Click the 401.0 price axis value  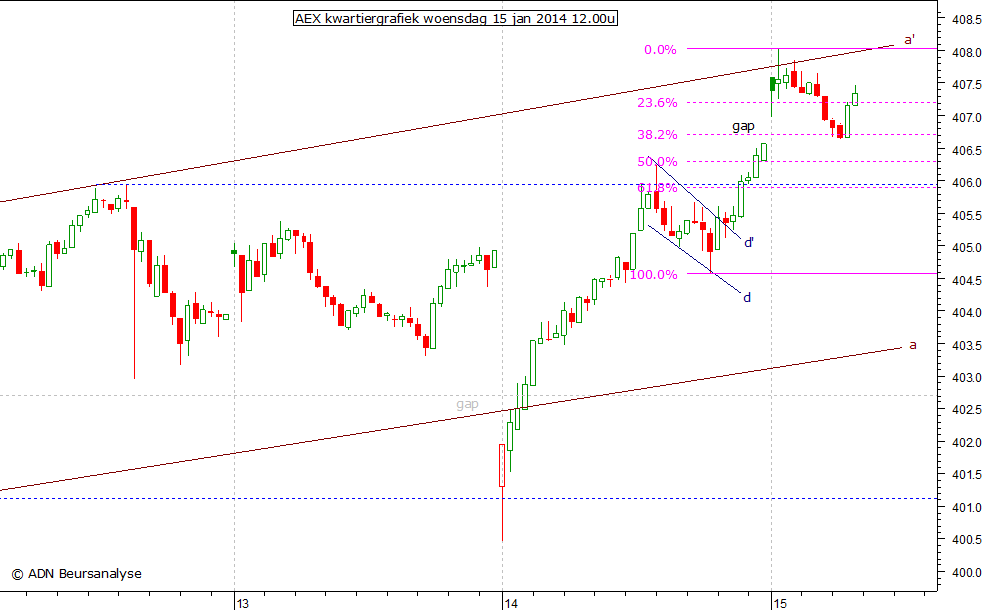[966, 508]
